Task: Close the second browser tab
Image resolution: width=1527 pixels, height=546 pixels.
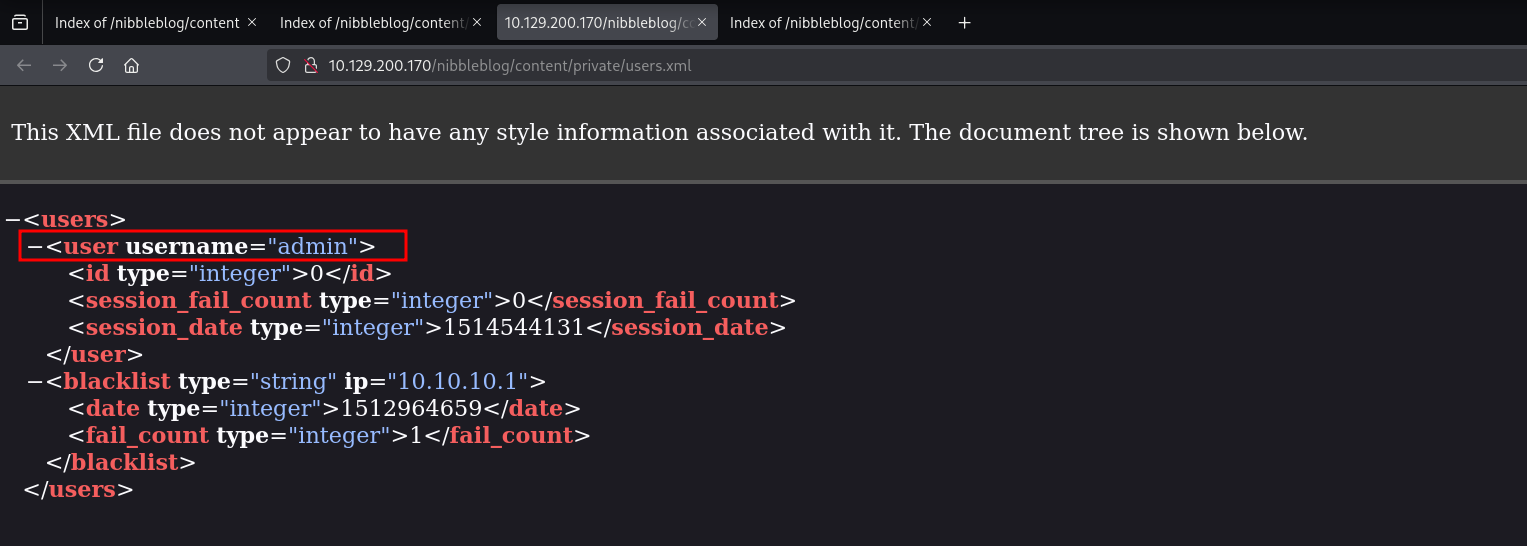Action: click(476, 22)
